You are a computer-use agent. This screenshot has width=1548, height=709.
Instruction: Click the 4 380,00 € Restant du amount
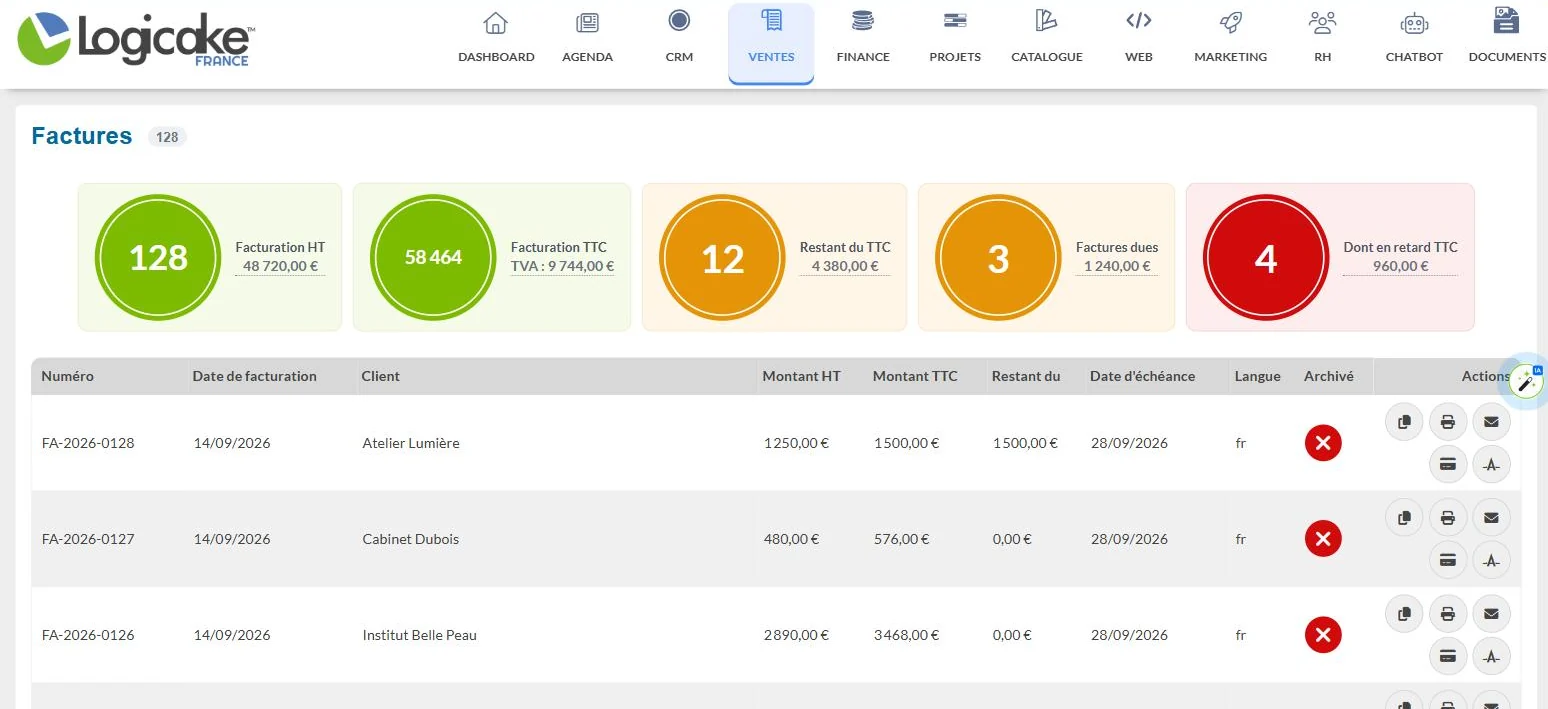pyautogui.click(x=845, y=266)
